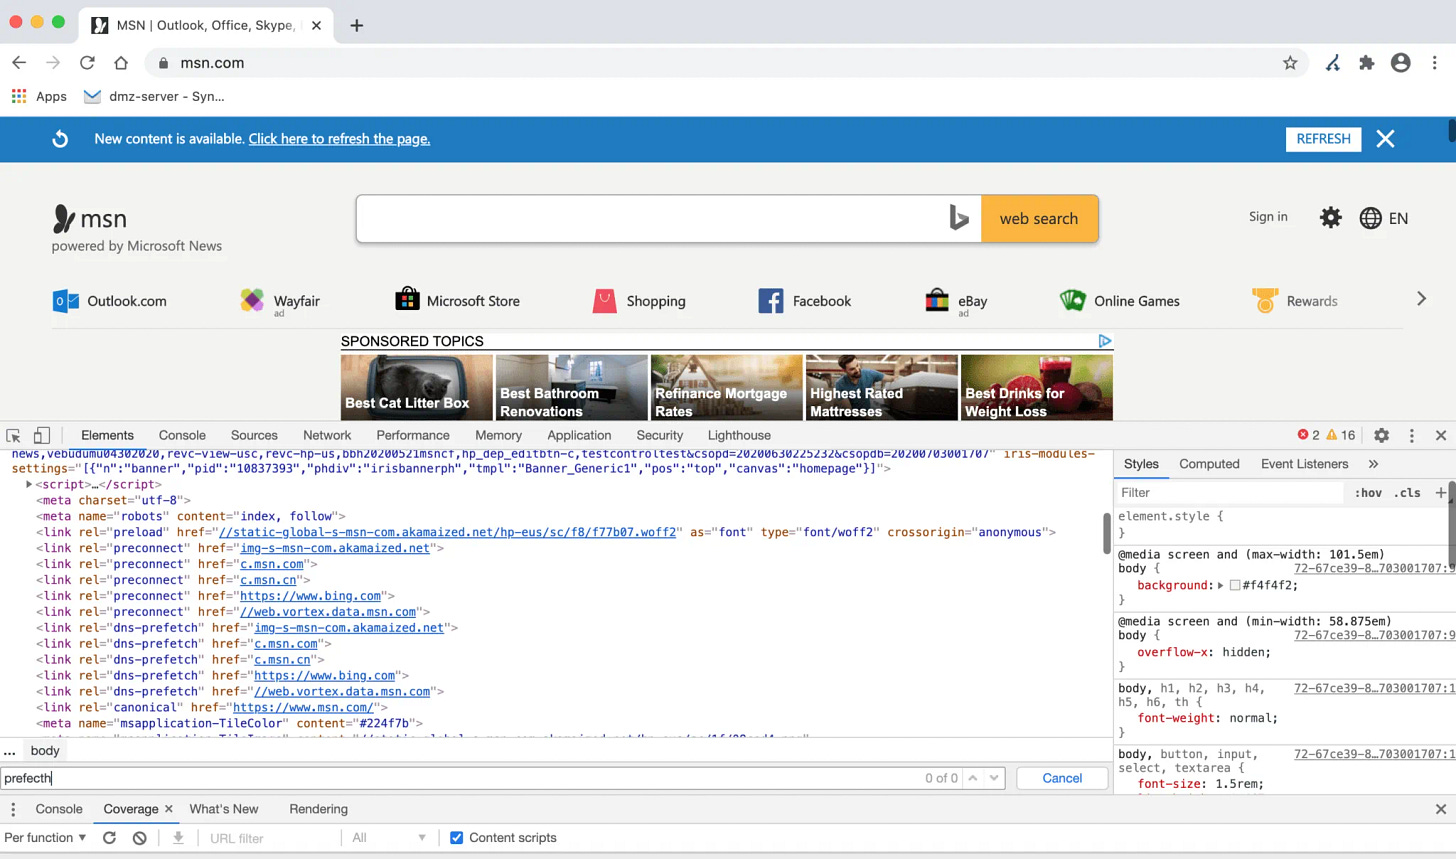Open MSN settings gear icon

click(1330, 217)
